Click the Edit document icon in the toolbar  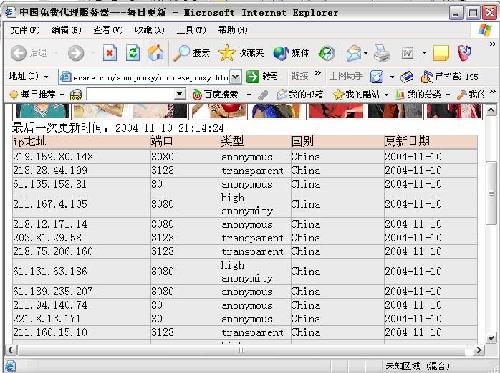pos(408,53)
